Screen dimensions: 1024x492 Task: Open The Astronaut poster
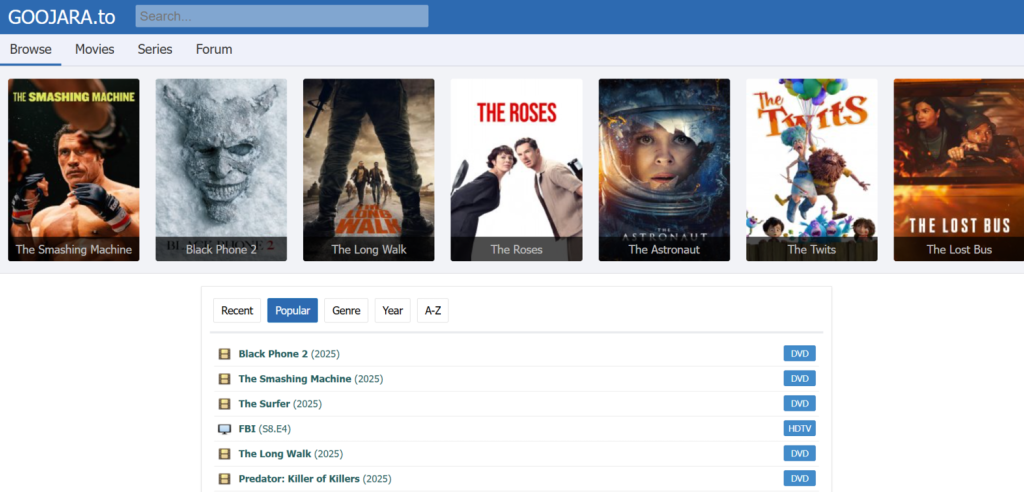(664, 170)
